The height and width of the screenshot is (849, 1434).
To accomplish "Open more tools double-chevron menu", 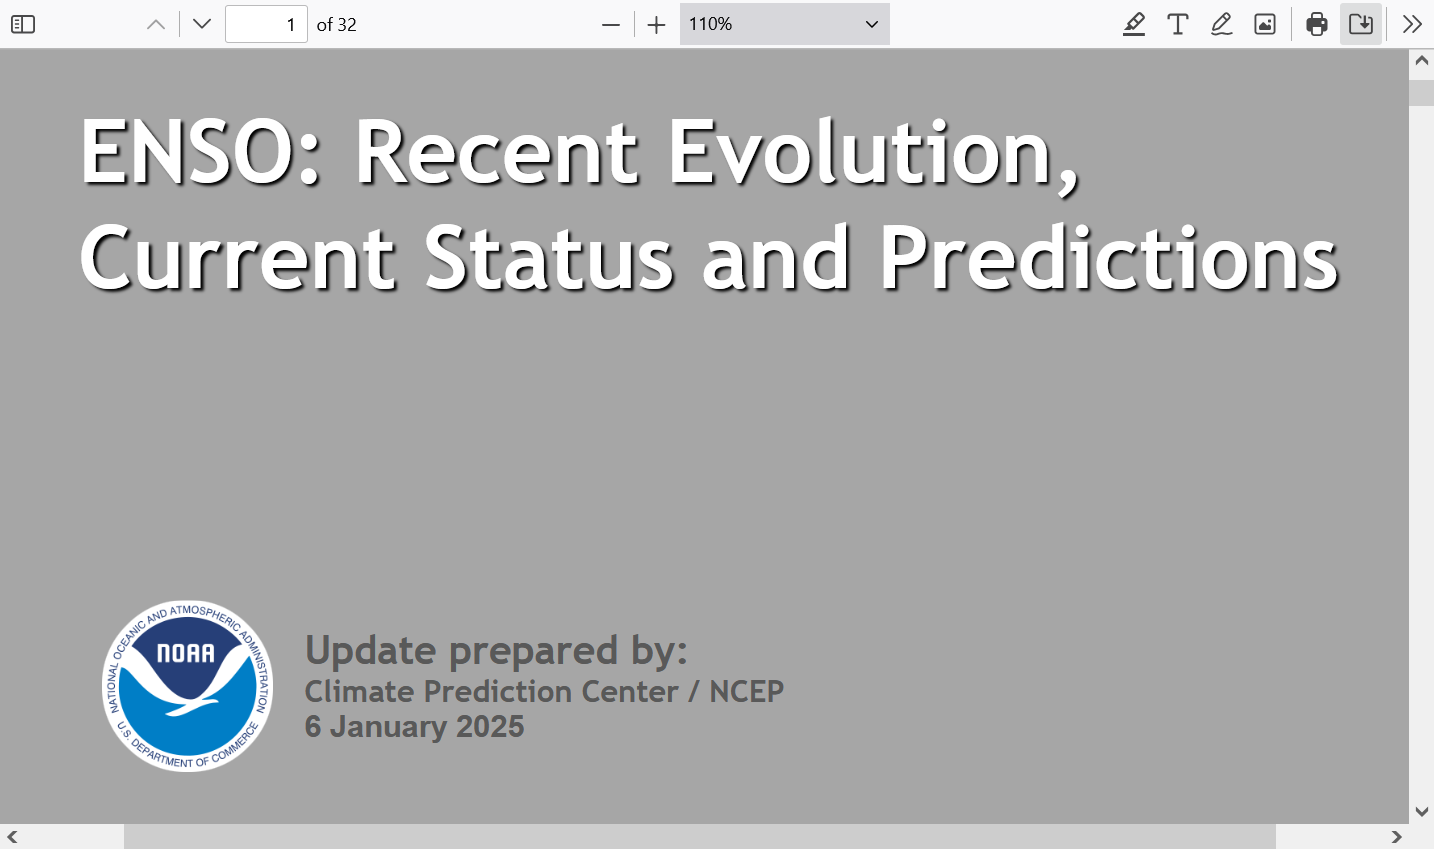I will (x=1412, y=24).
